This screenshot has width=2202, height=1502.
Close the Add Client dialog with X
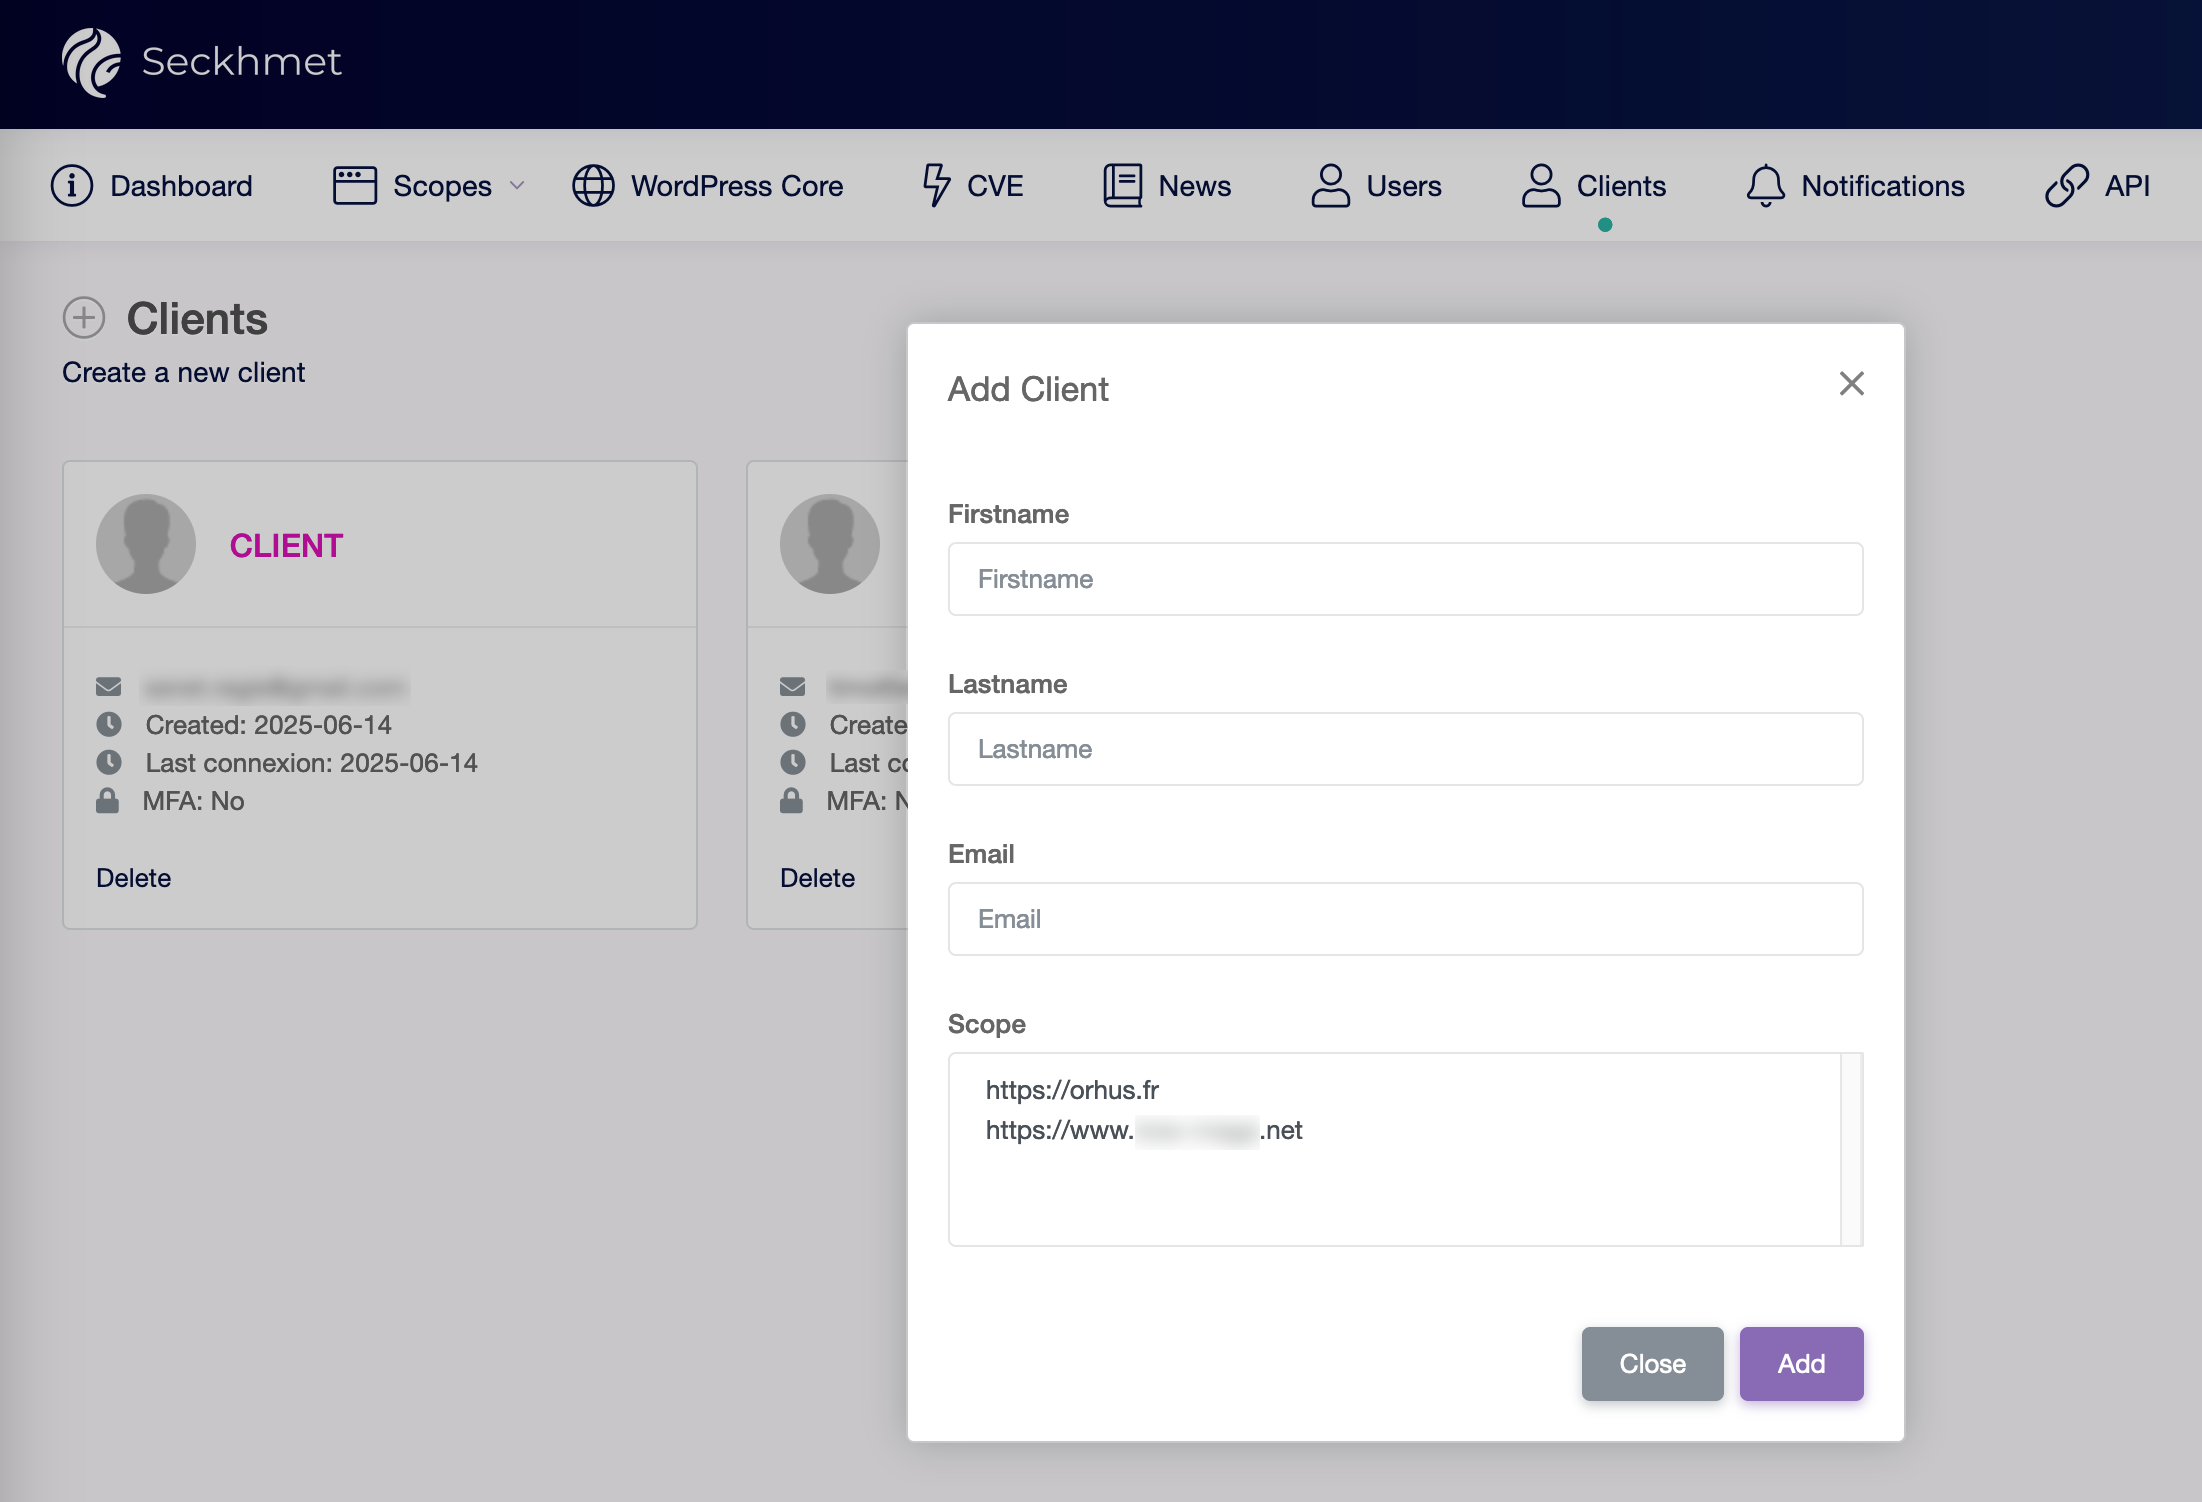pos(1851,384)
